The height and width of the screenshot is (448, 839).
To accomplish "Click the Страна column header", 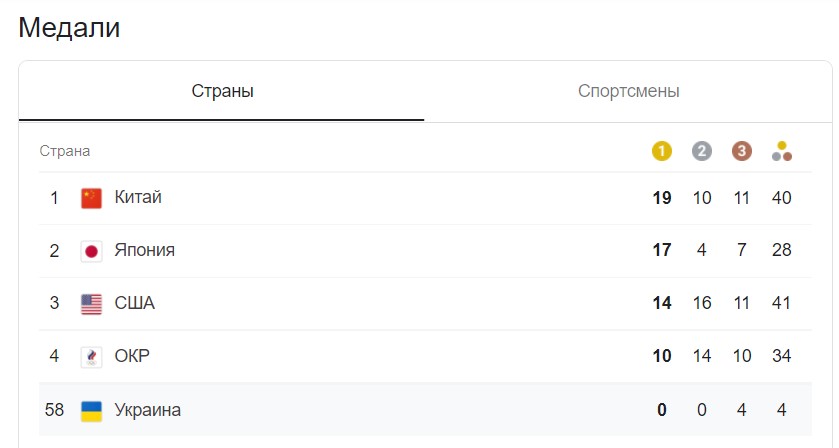I will pyautogui.click(x=65, y=151).
